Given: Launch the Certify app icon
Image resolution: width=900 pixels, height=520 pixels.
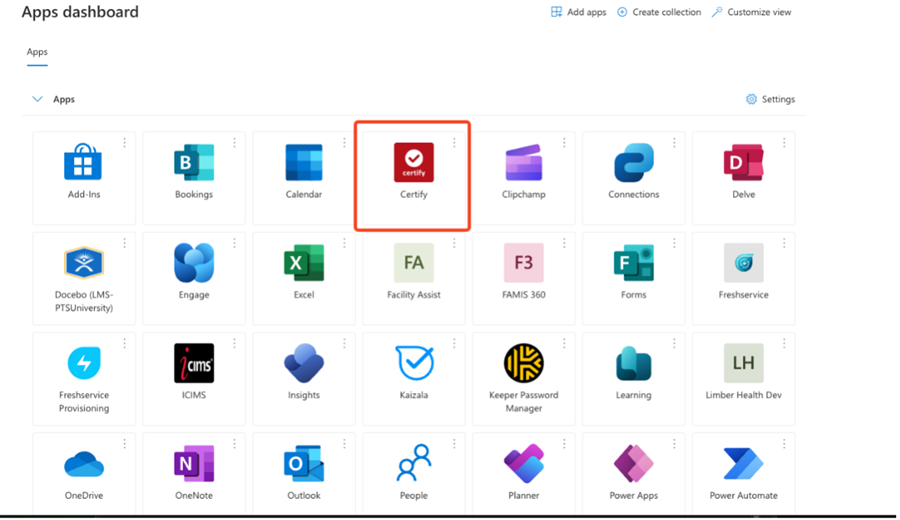Looking at the screenshot, I should [x=414, y=162].
